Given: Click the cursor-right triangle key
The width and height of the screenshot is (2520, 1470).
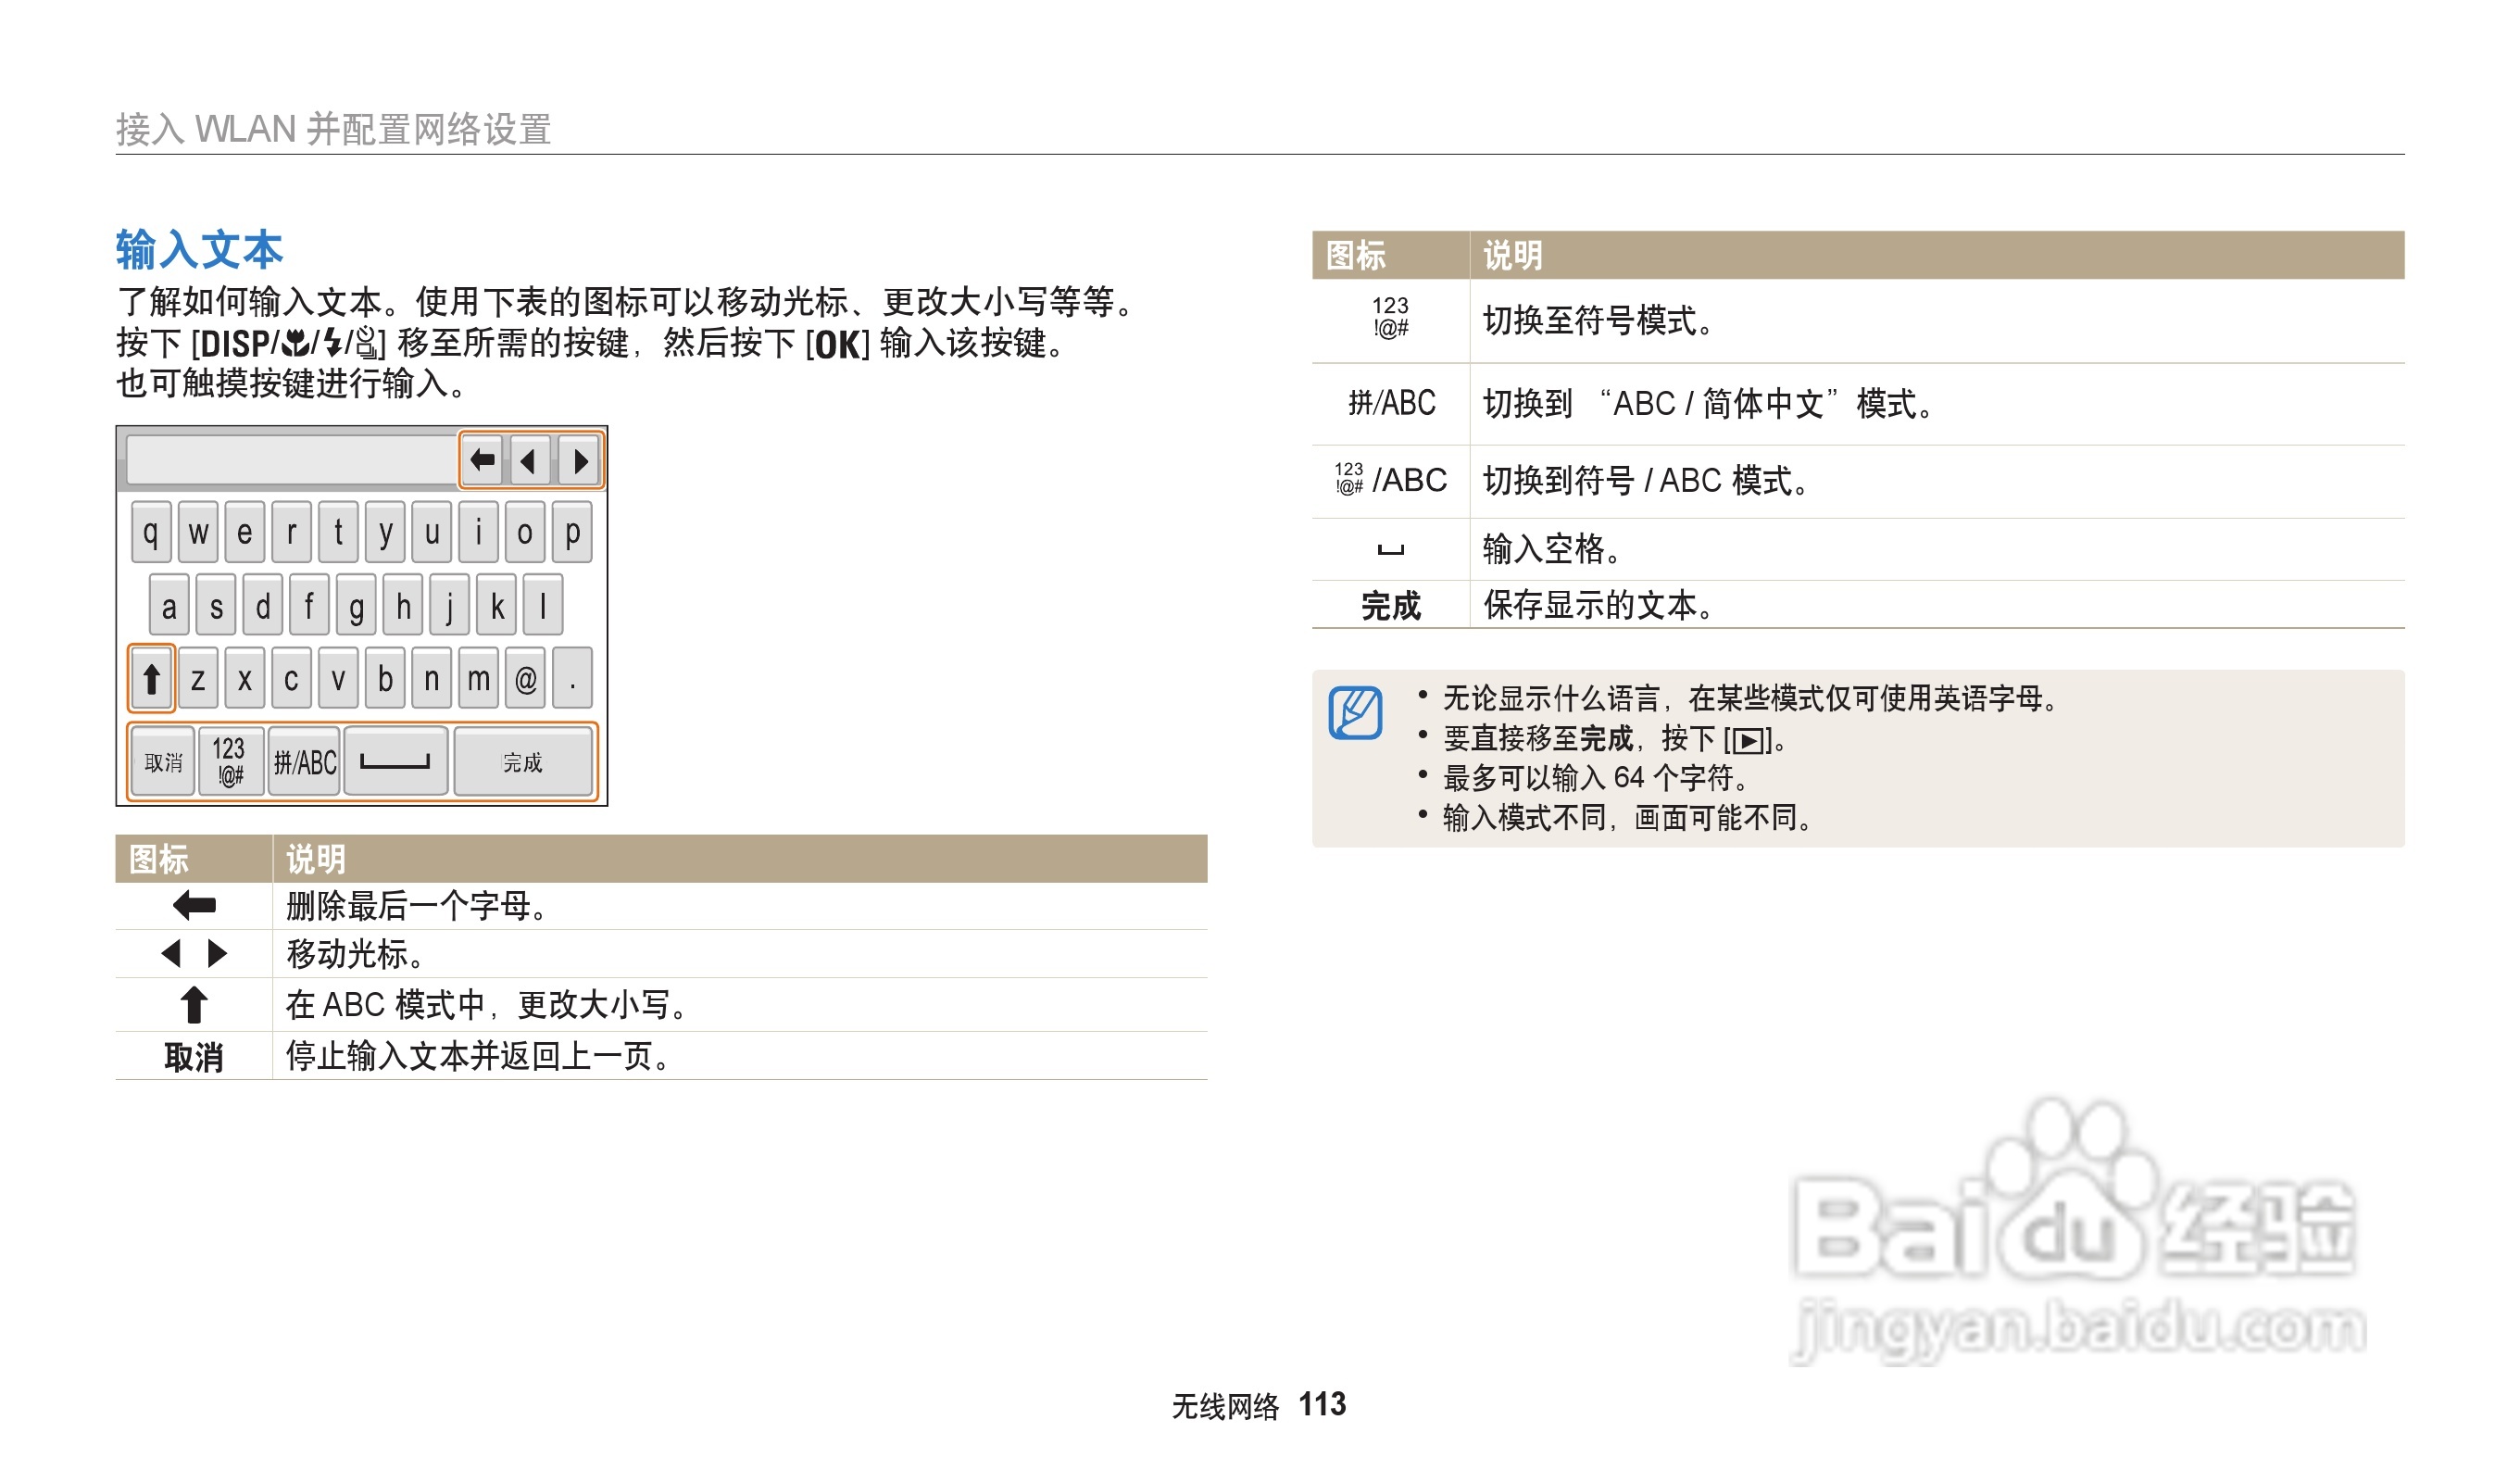Looking at the screenshot, I should pyautogui.click(x=579, y=461).
